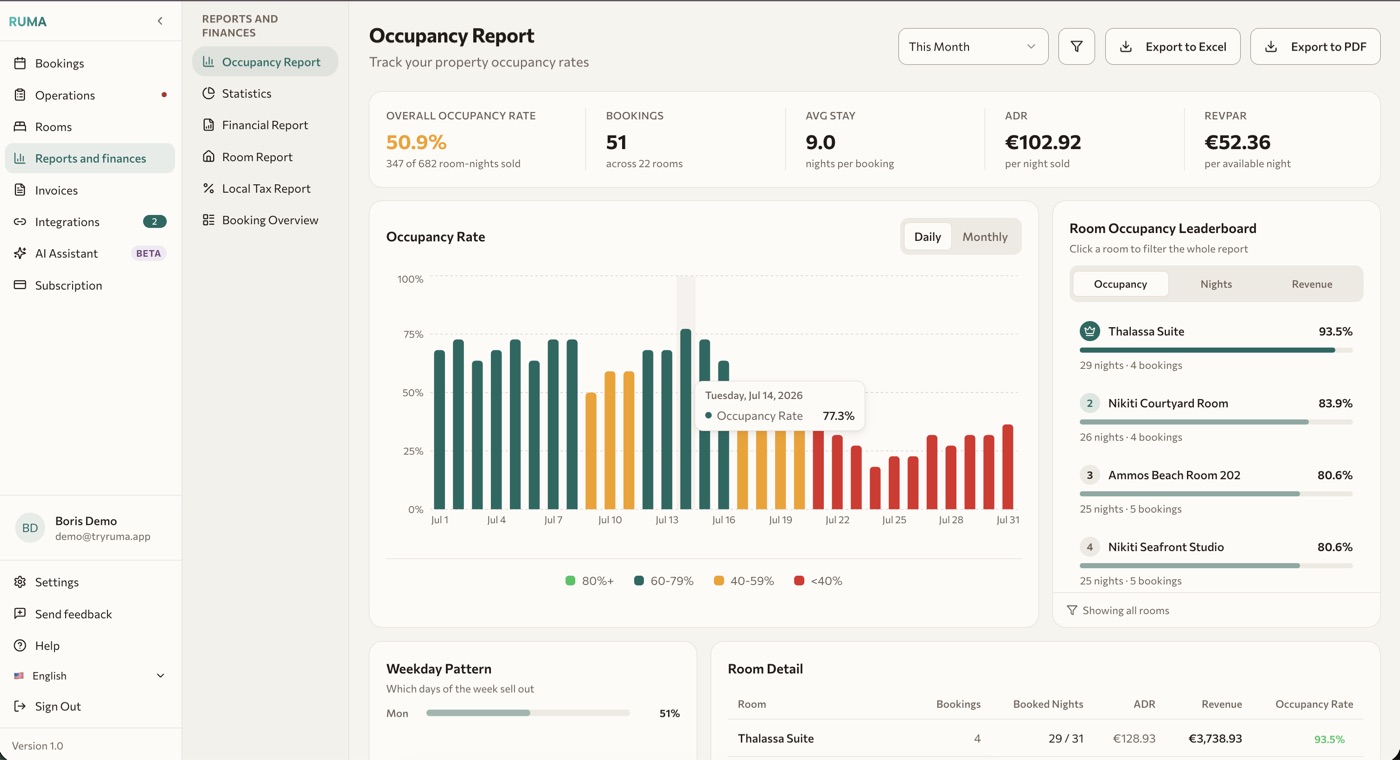
Task: Switch chart to Monthly view
Action: (x=985, y=237)
